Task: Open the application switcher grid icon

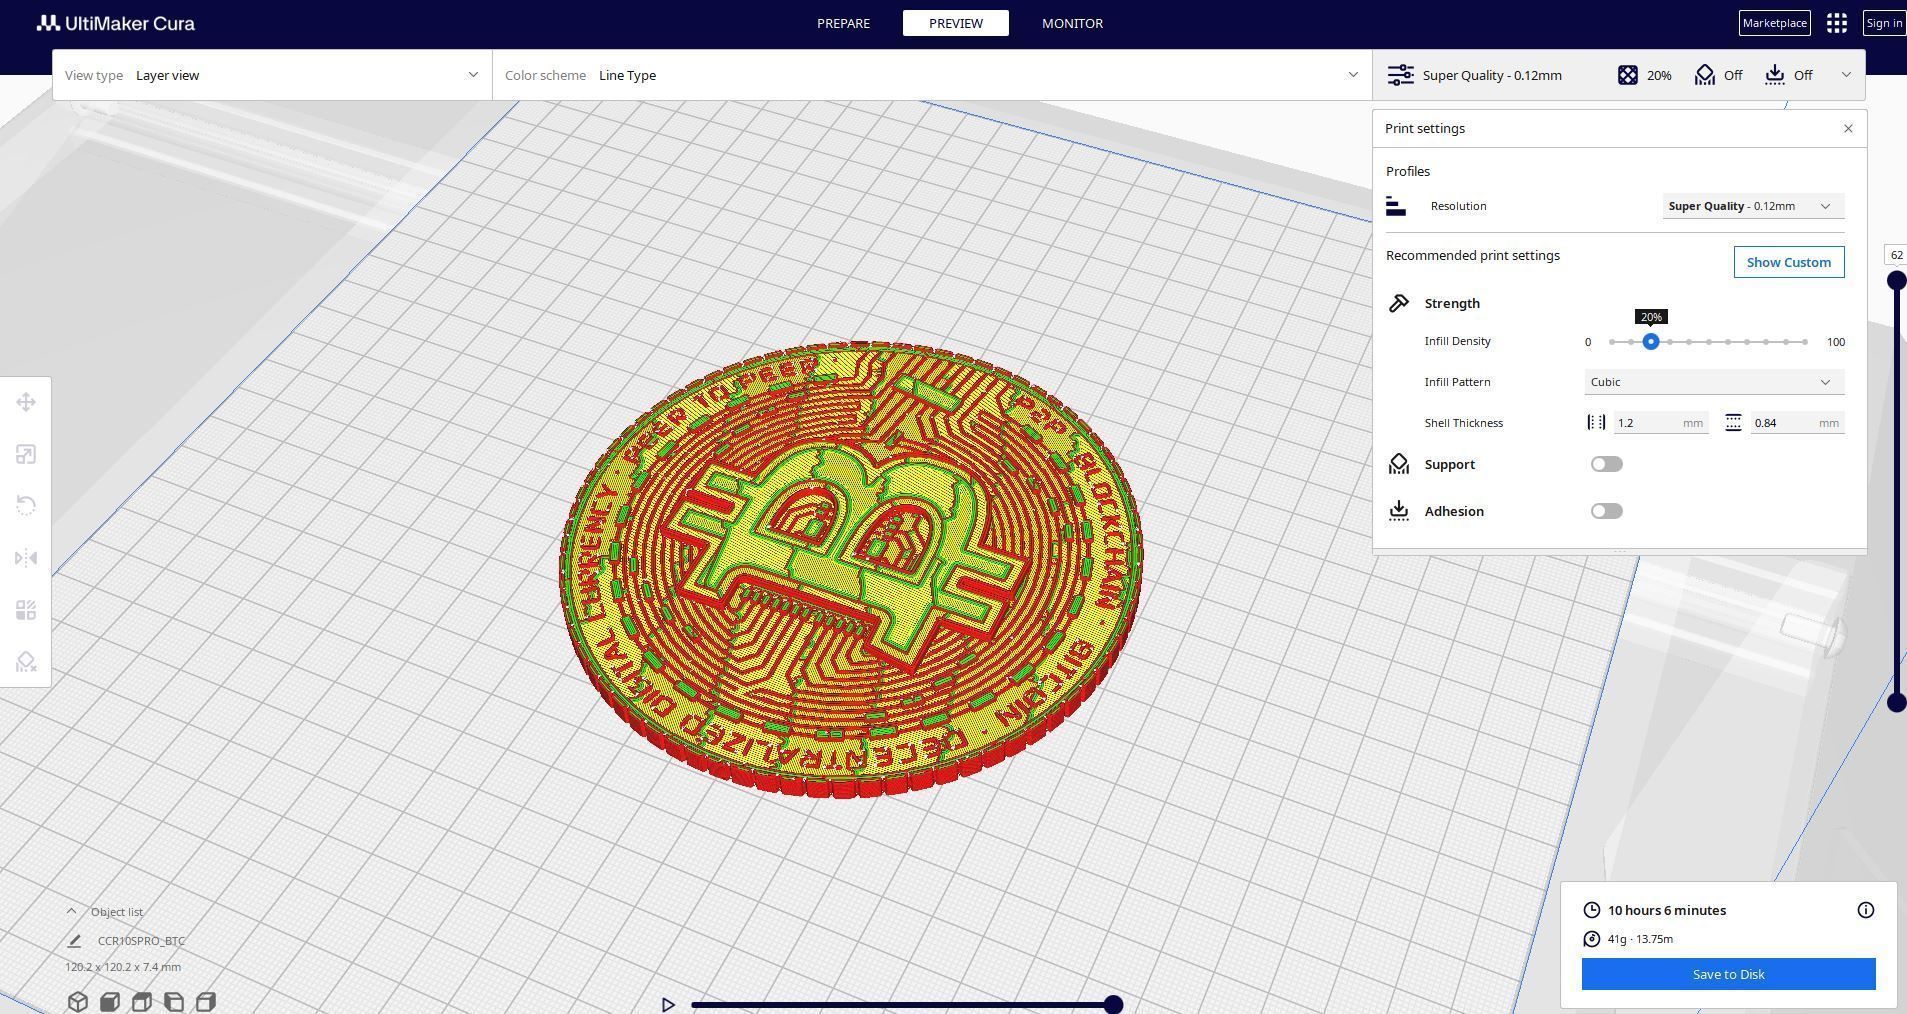Action: tap(1836, 23)
